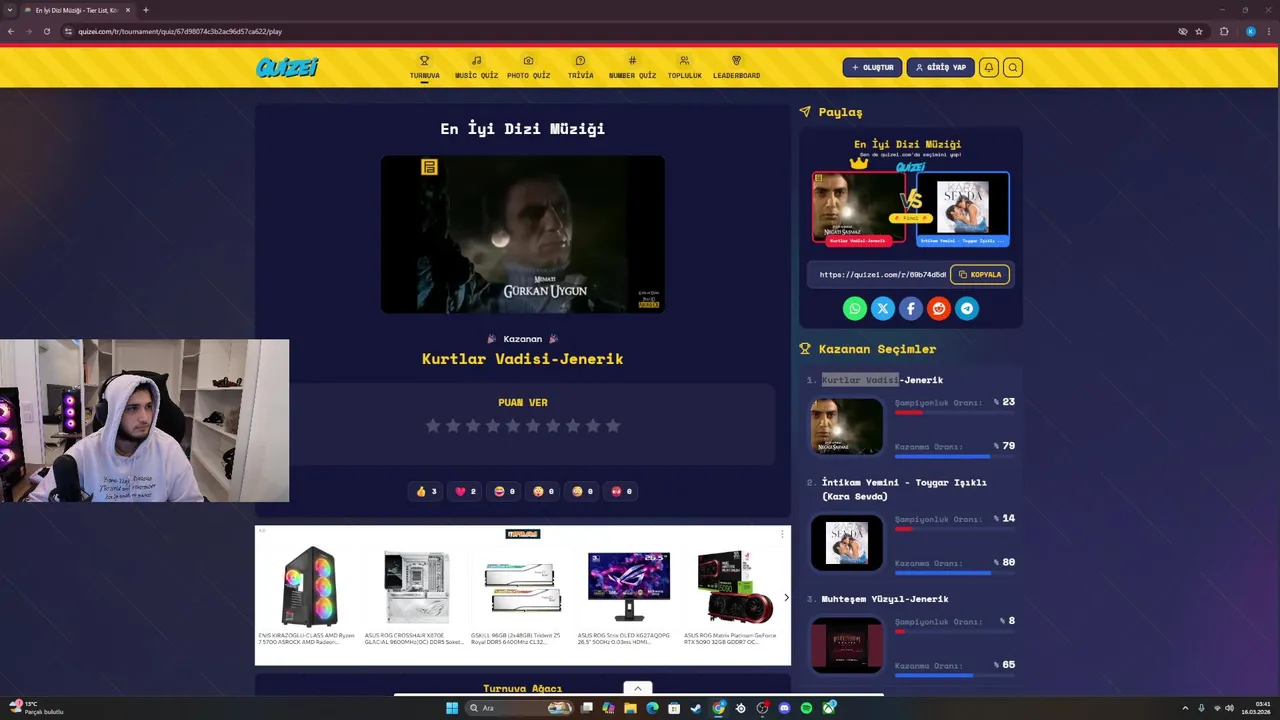
Task: Give a five-star rating
Action: [513, 426]
